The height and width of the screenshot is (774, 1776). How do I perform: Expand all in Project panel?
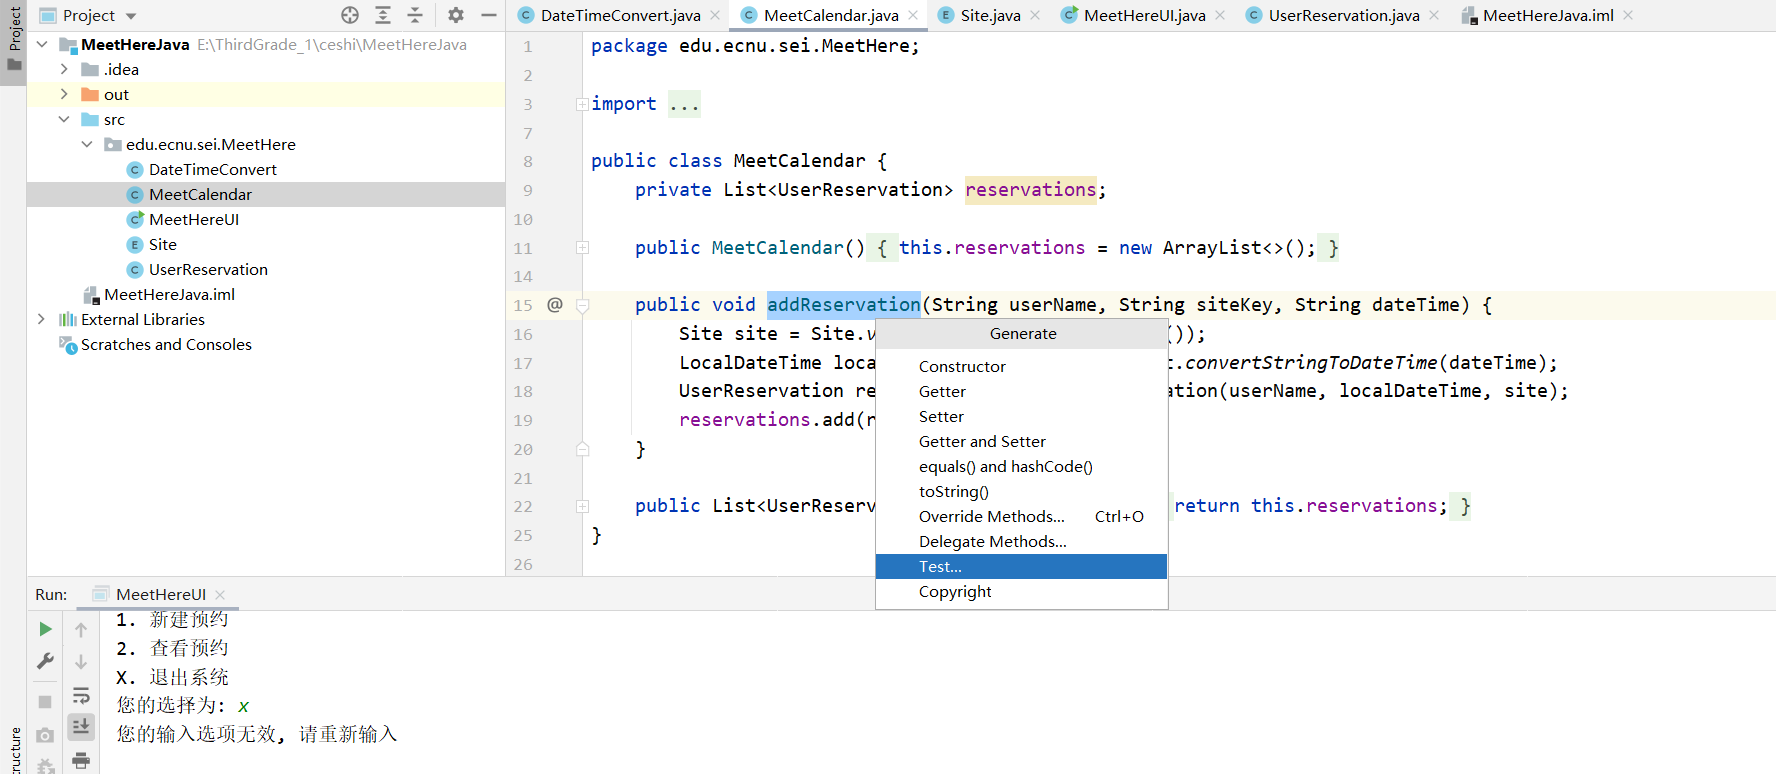point(383,15)
